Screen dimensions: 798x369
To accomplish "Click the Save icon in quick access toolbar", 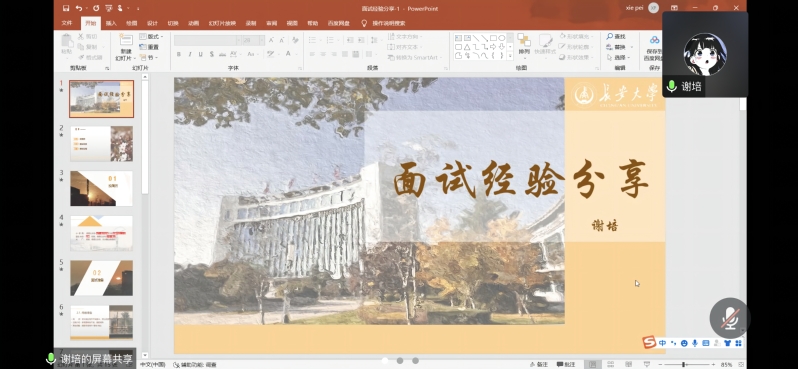I will click(66, 8).
